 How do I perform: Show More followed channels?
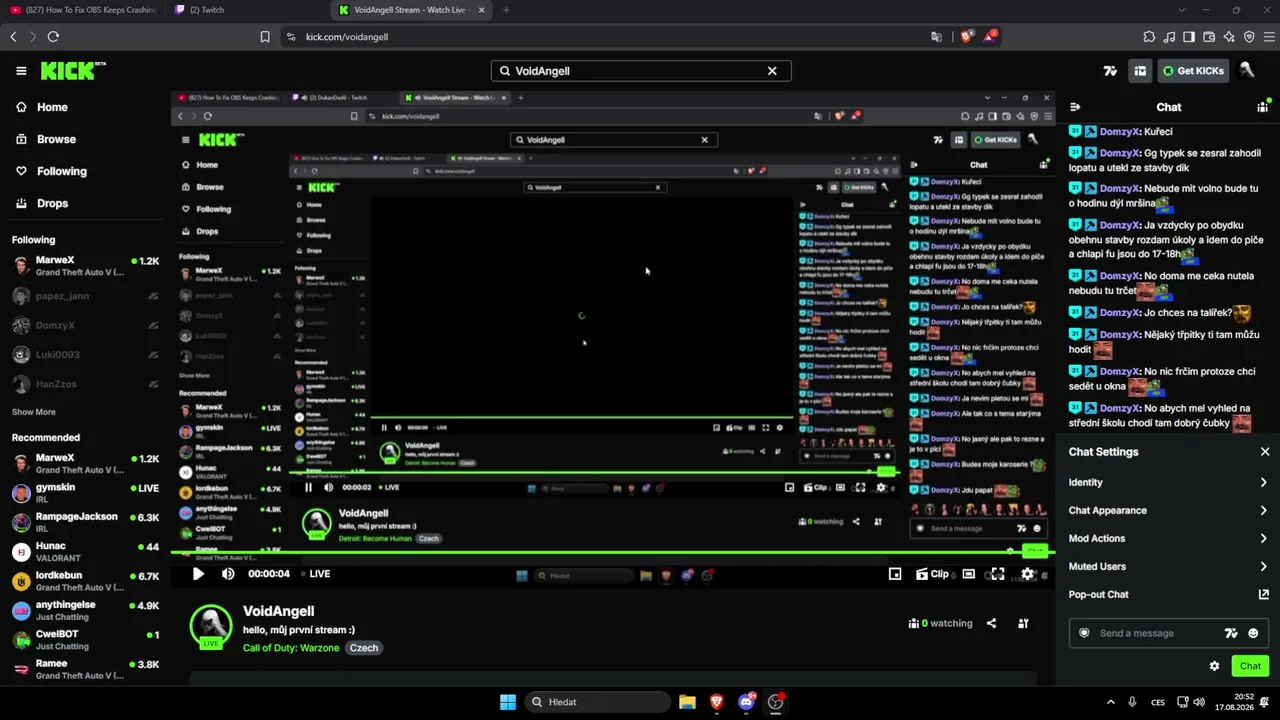[33, 412]
